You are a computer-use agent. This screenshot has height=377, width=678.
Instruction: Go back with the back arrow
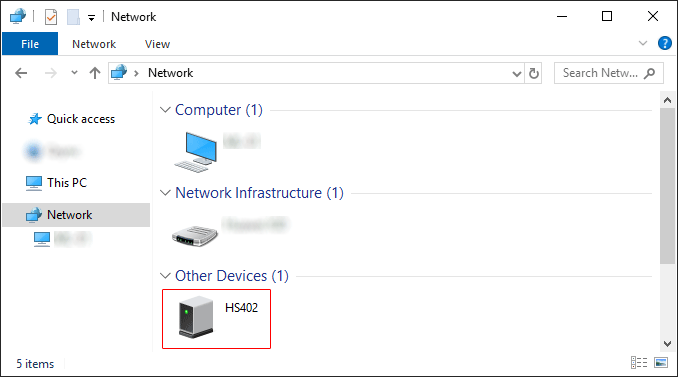(21, 73)
